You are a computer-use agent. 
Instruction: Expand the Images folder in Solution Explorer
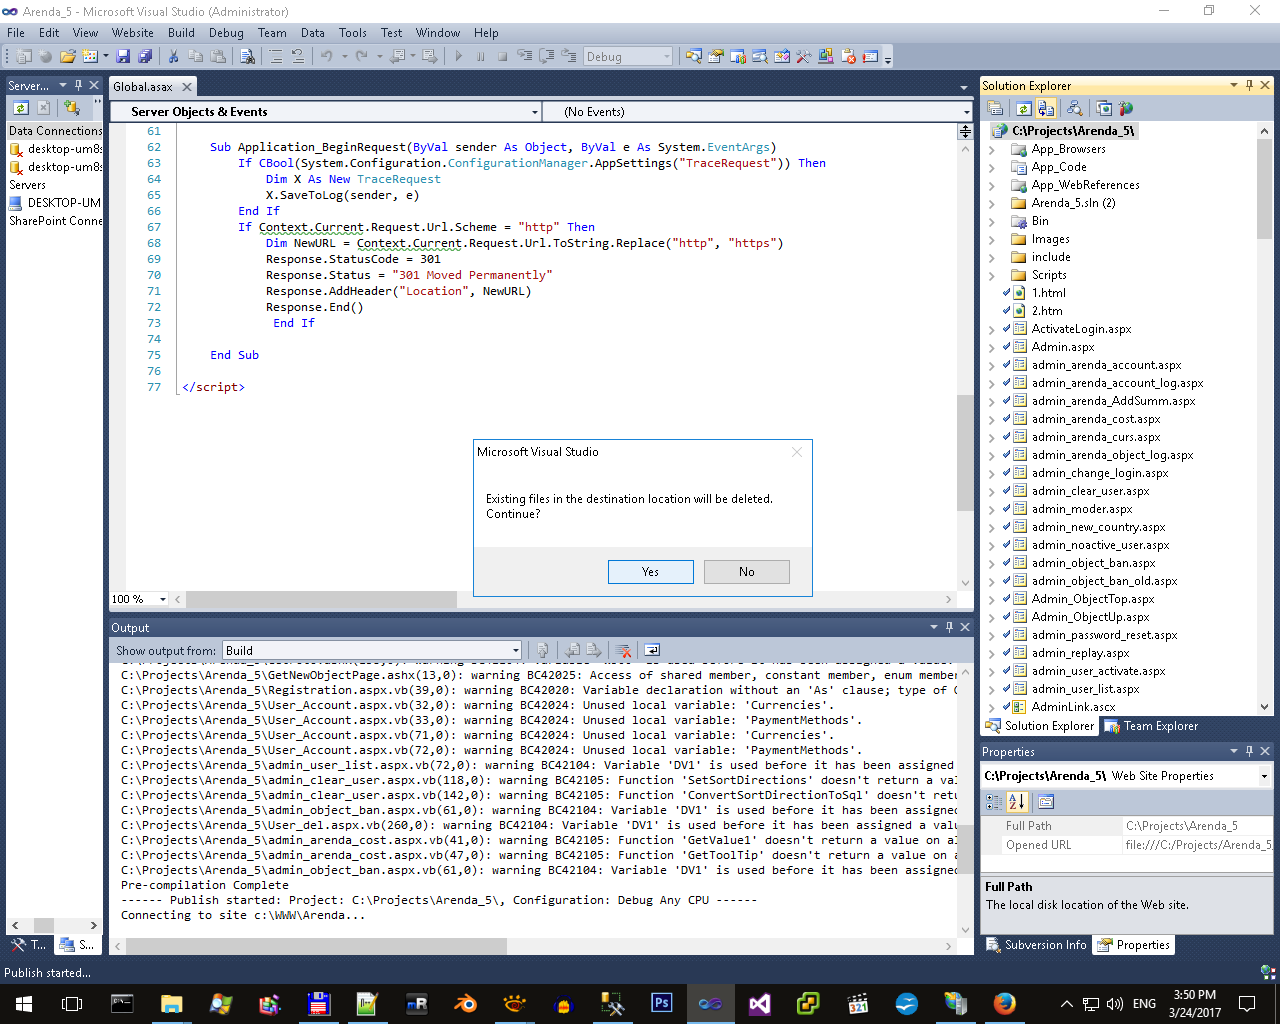992,239
